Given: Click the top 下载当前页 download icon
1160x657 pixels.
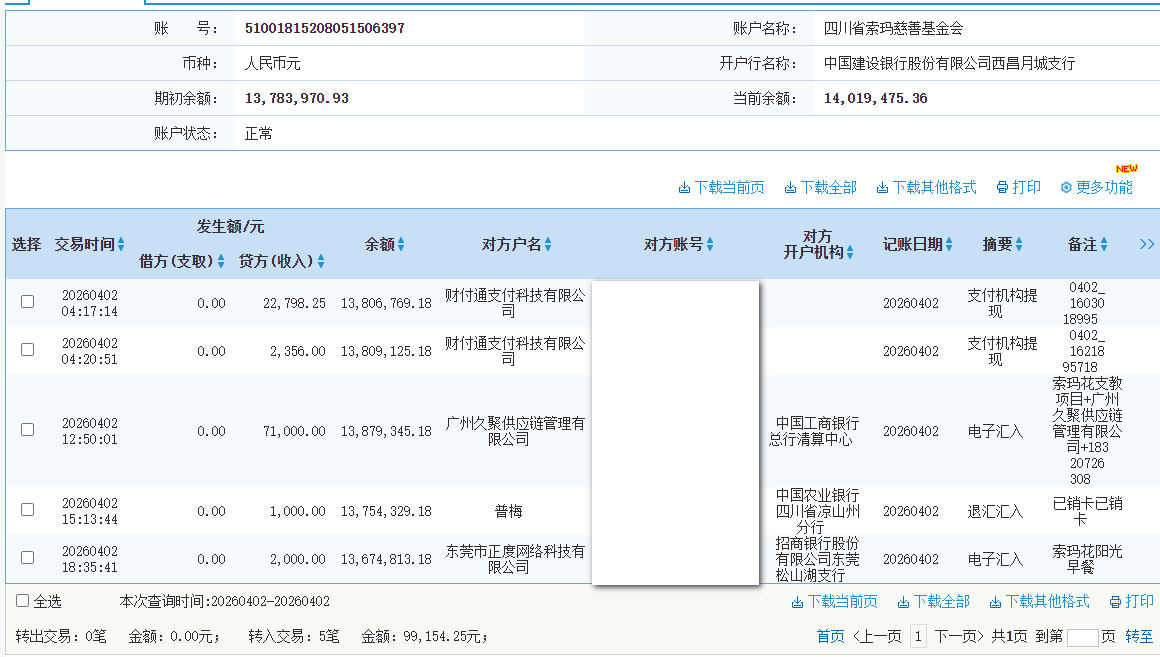Looking at the screenshot, I should (686, 186).
